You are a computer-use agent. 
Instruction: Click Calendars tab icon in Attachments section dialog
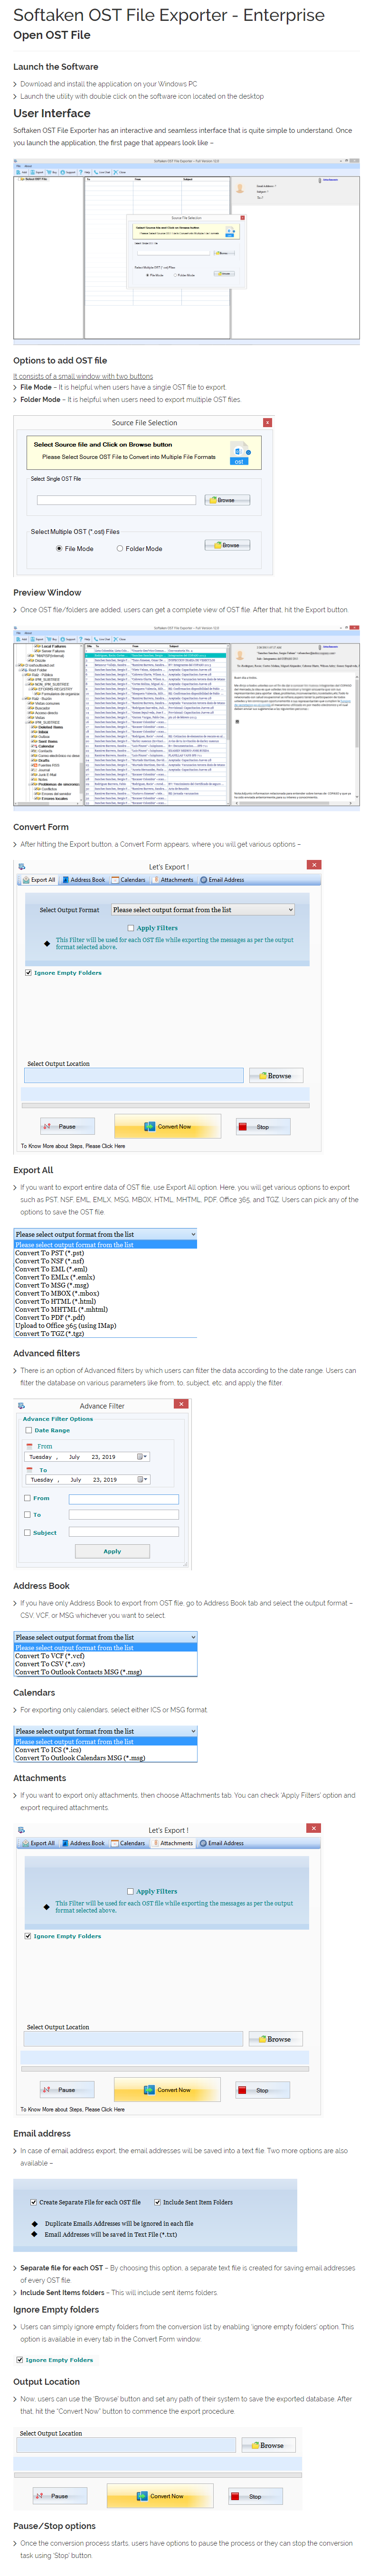click(114, 1843)
